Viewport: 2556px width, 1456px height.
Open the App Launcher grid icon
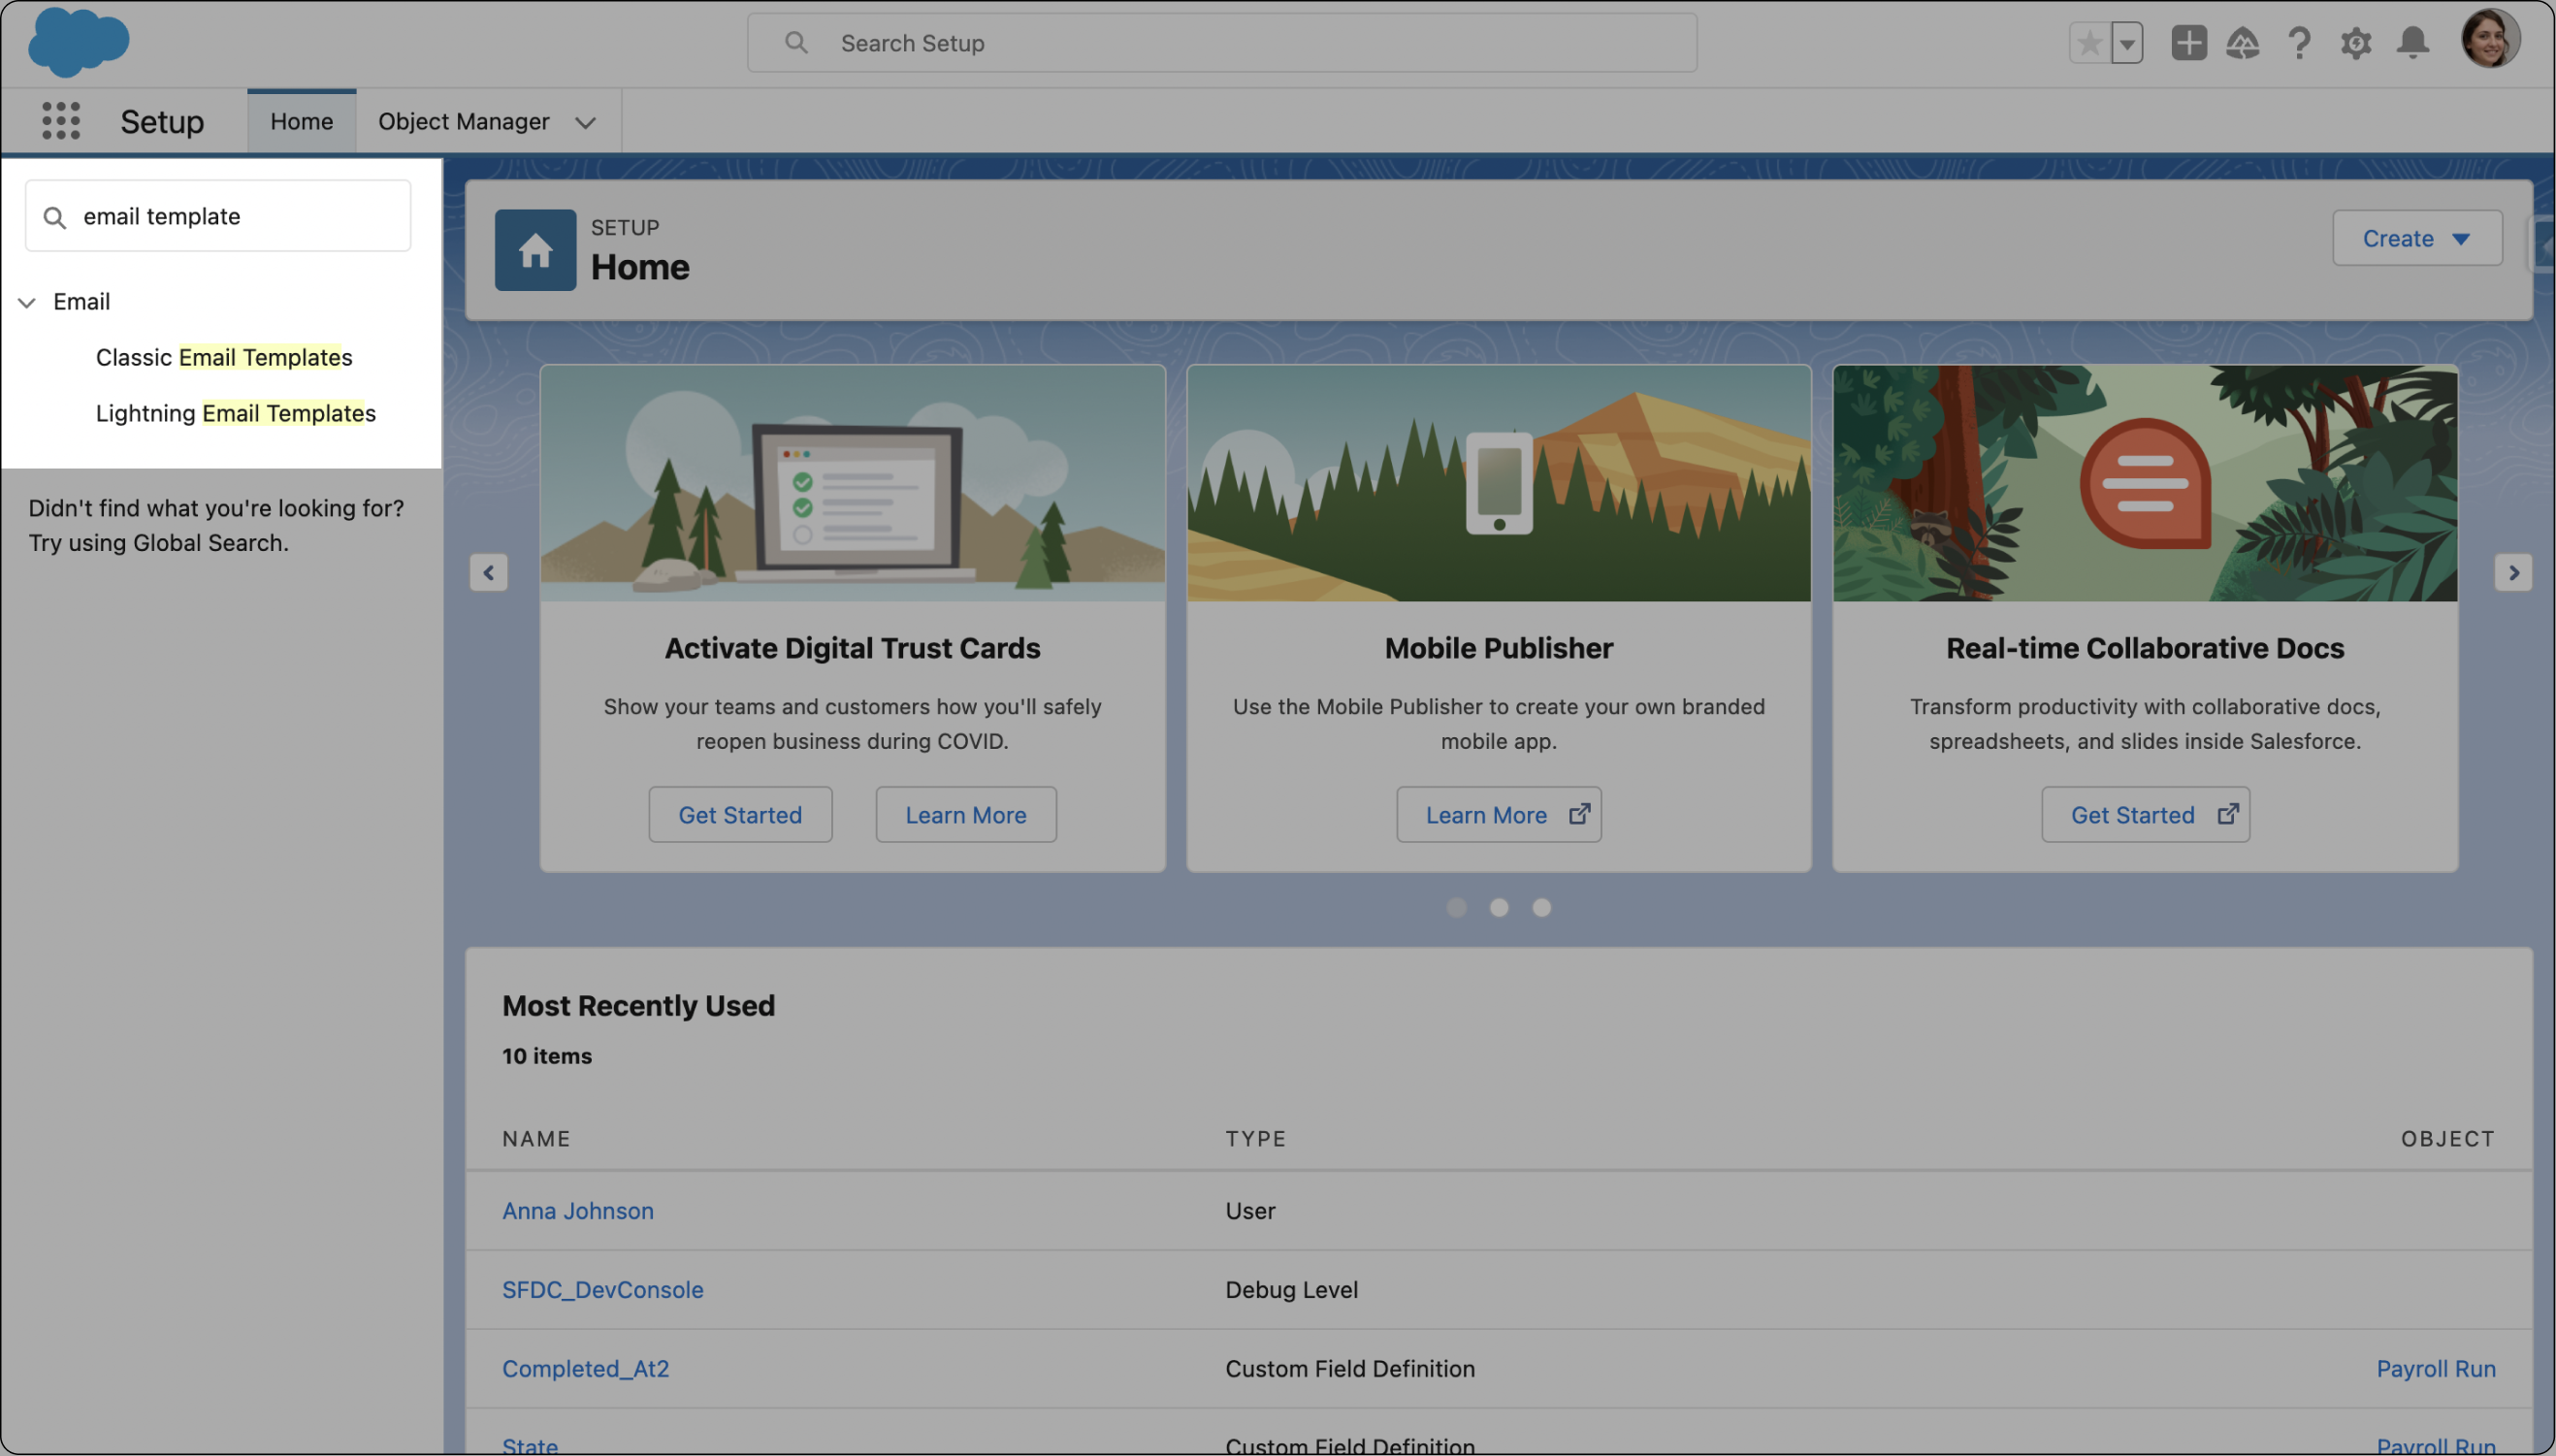pyautogui.click(x=61, y=121)
